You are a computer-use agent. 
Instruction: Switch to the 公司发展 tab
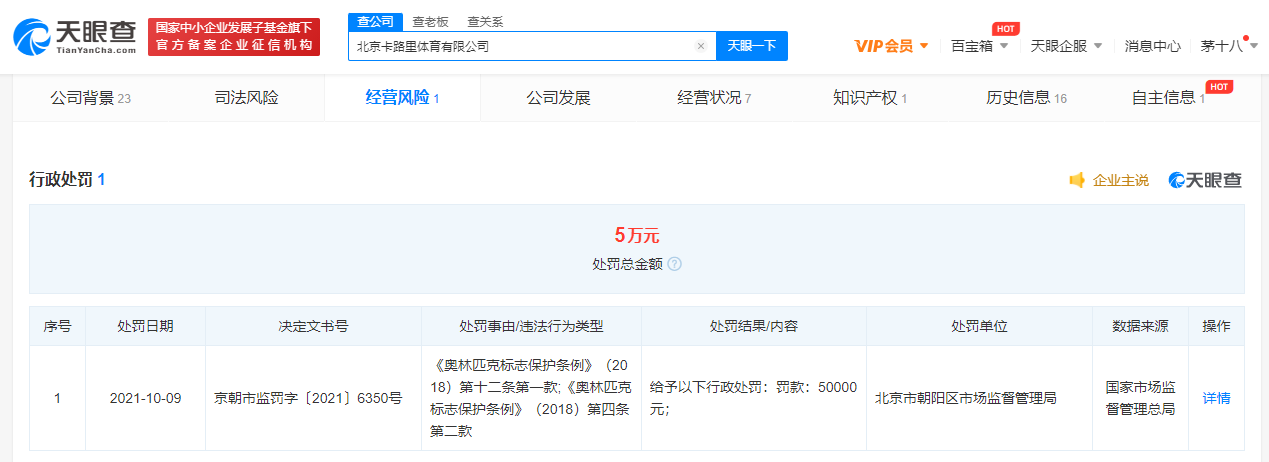[558, 98]
